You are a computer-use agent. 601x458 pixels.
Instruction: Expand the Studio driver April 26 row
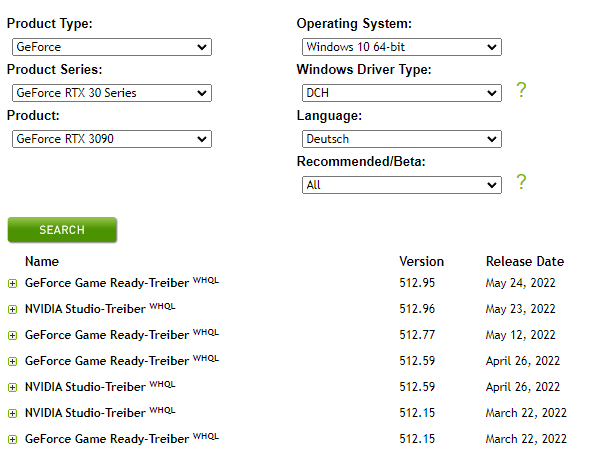pyautogui.click(x=13, y=388)
